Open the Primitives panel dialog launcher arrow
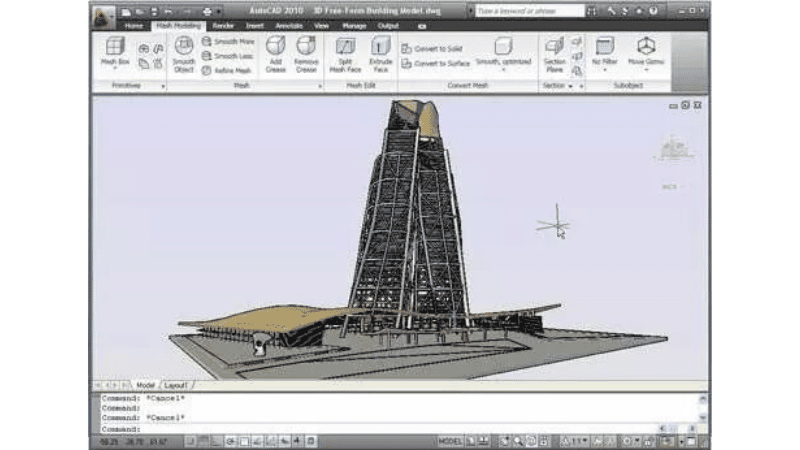The width and height of the screenshot is (800, 450). point(163,86)
